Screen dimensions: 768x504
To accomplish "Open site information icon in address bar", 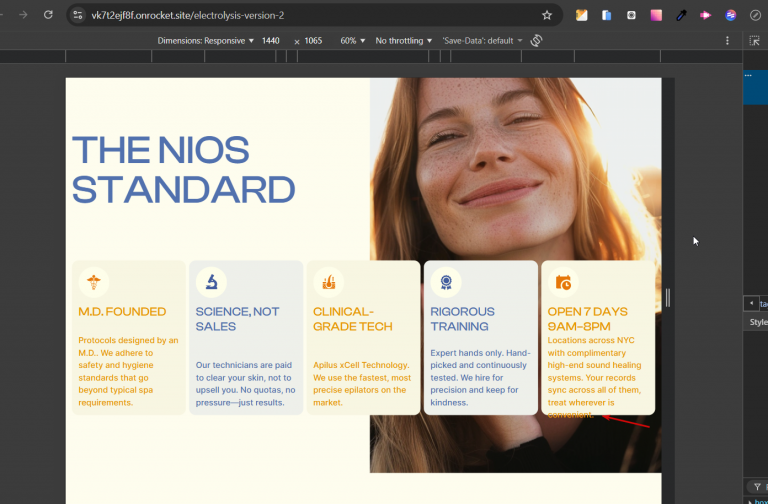I will point(78,15).
